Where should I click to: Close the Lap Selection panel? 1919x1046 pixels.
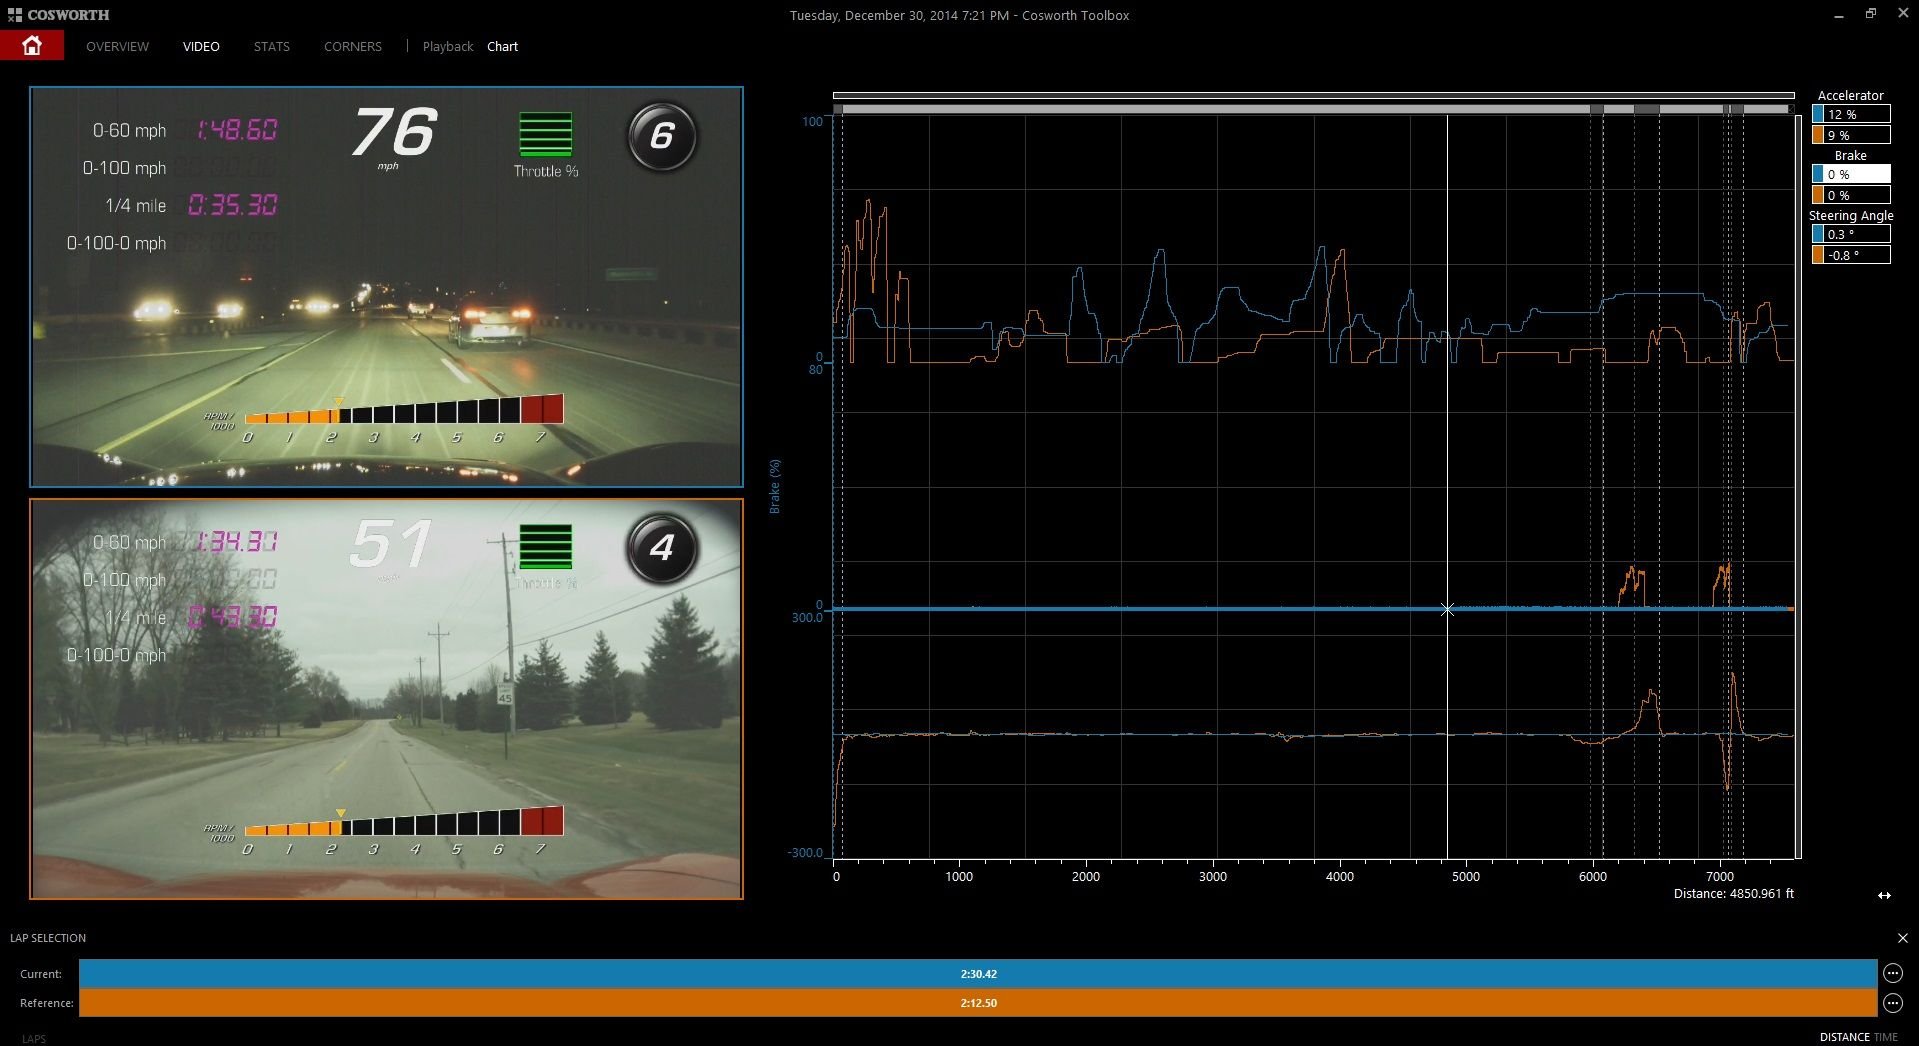[1904, 938]
